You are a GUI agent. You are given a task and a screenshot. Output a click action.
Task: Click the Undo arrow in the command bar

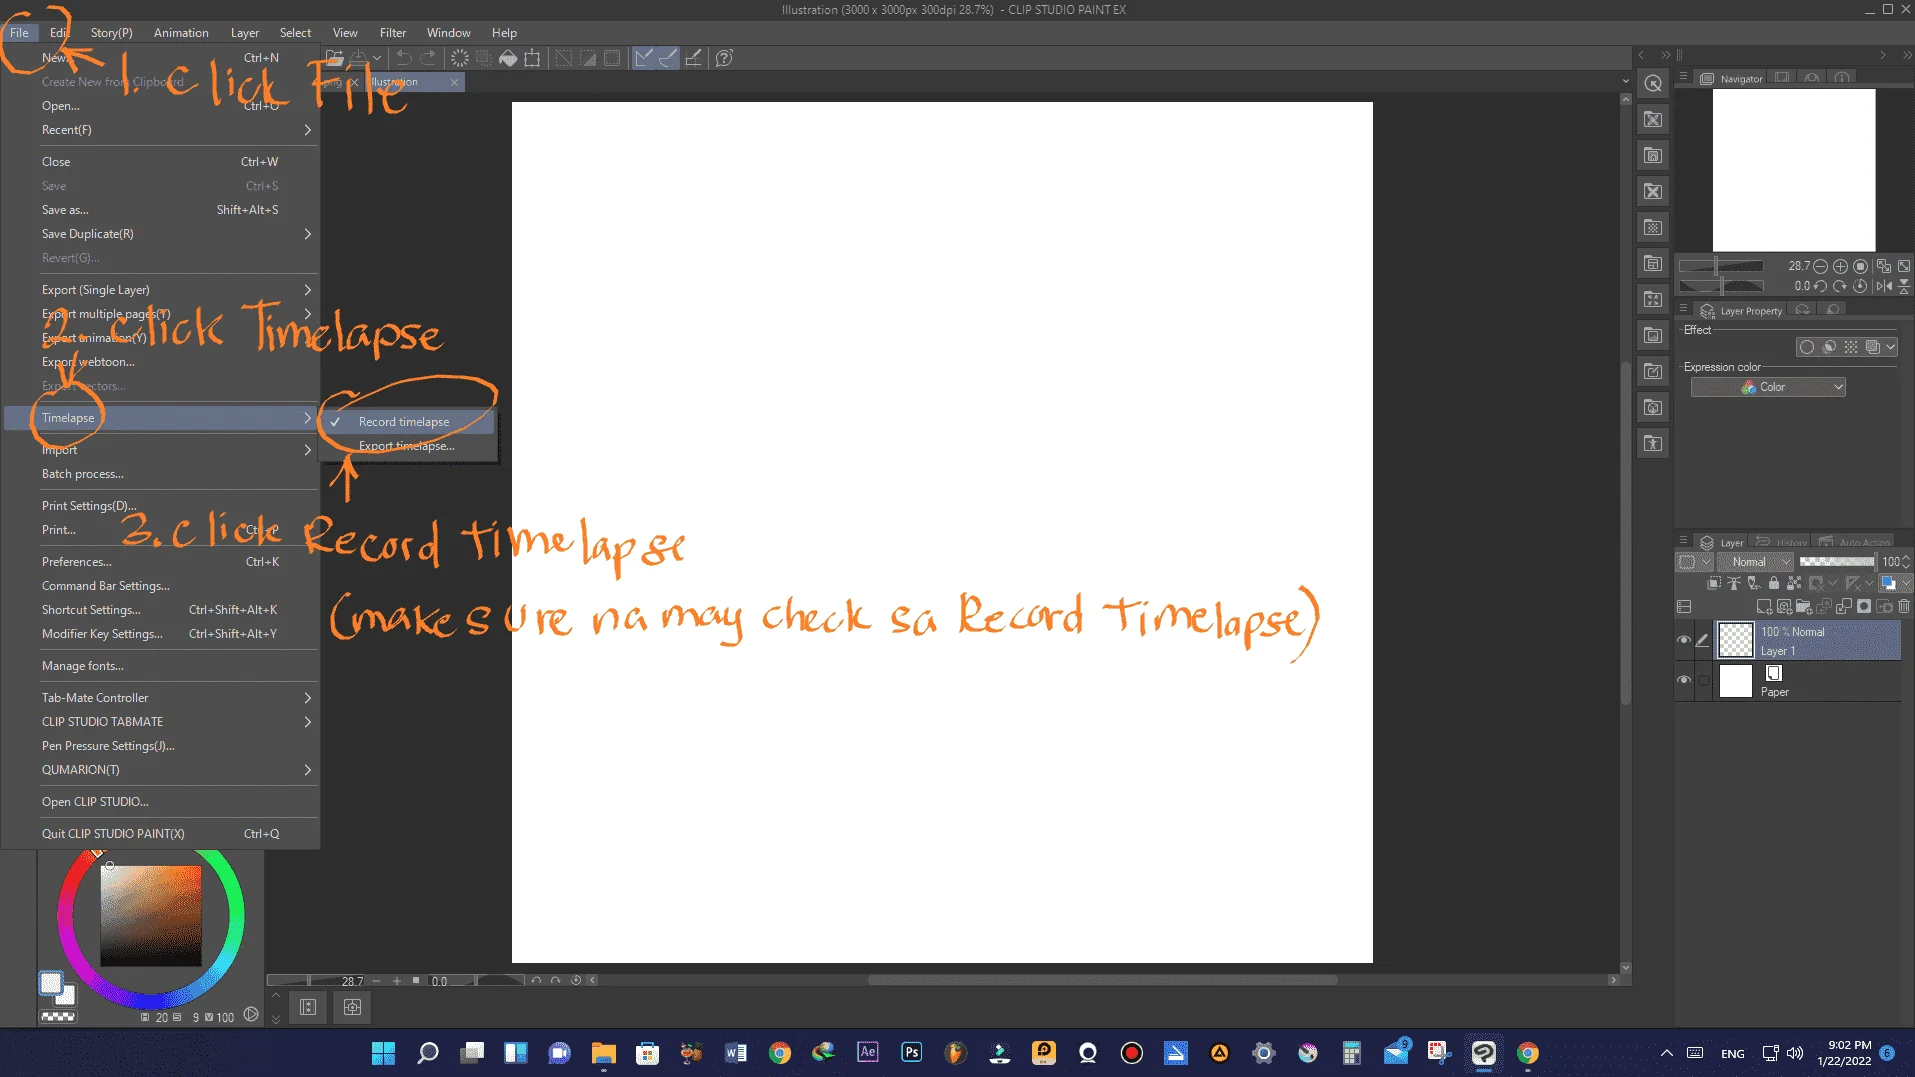pyautogui.click(x=404, y=58)
